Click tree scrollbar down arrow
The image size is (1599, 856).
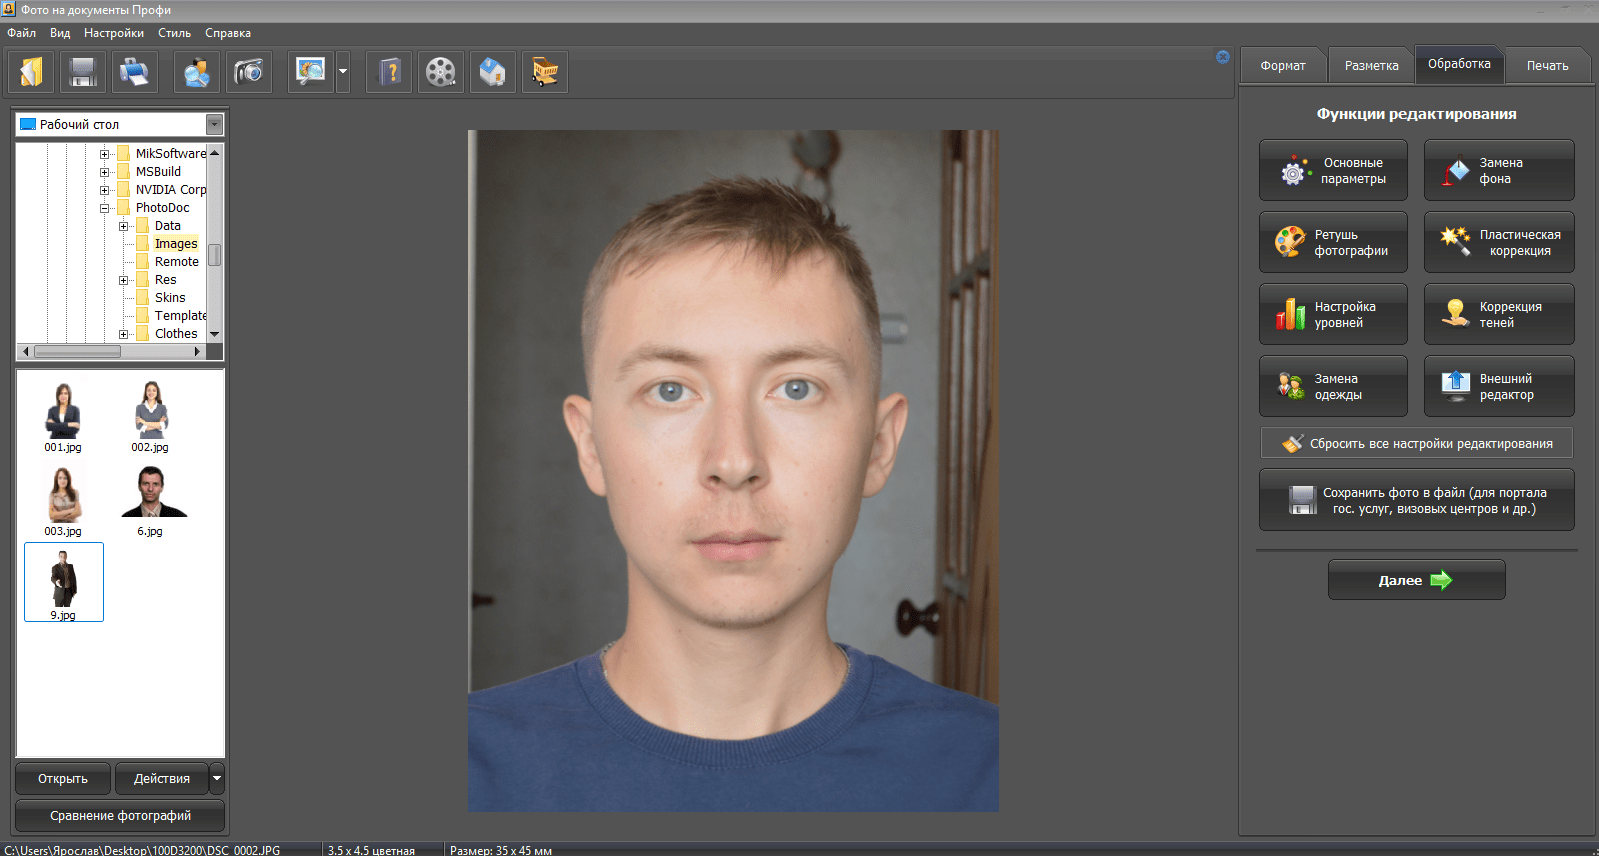[x=214, y=334]
